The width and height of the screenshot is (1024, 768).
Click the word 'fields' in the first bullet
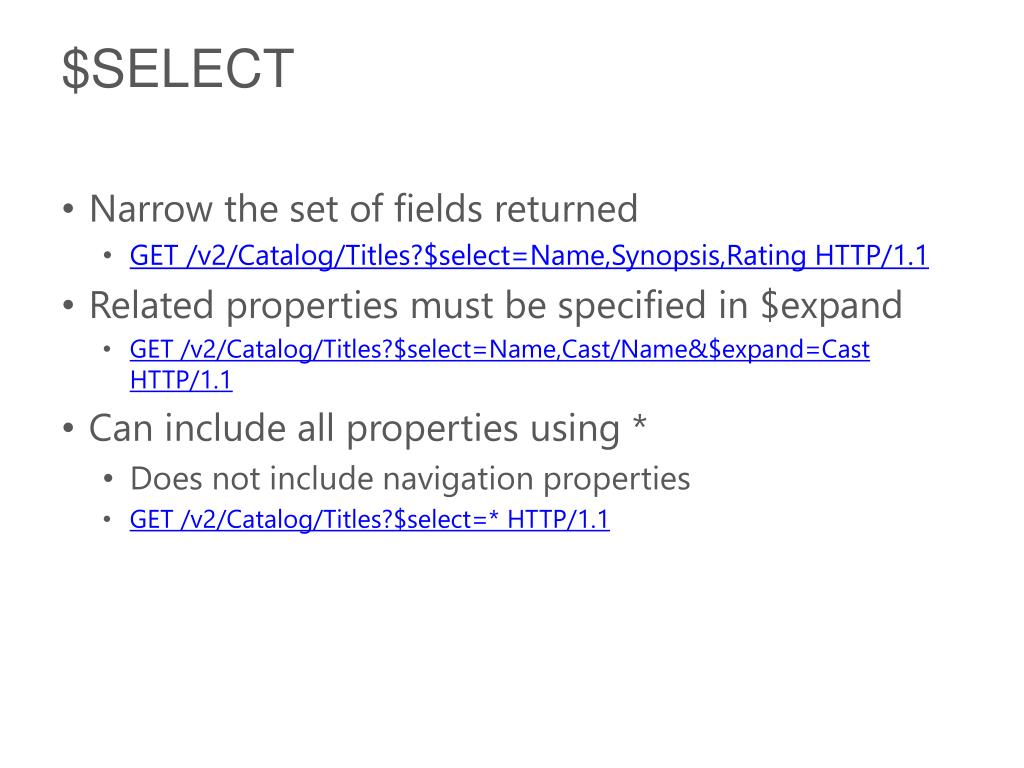(438, 209)
